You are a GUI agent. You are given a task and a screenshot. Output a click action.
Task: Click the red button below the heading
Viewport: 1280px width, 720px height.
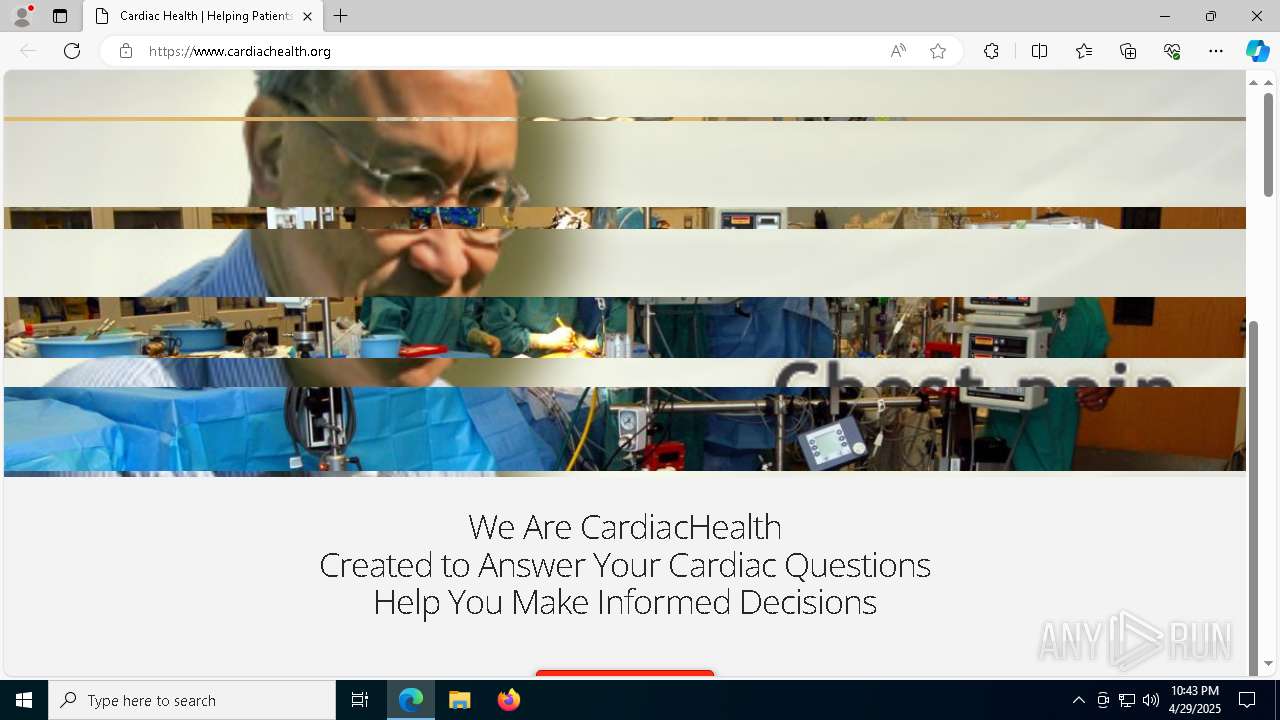point(625,674)
